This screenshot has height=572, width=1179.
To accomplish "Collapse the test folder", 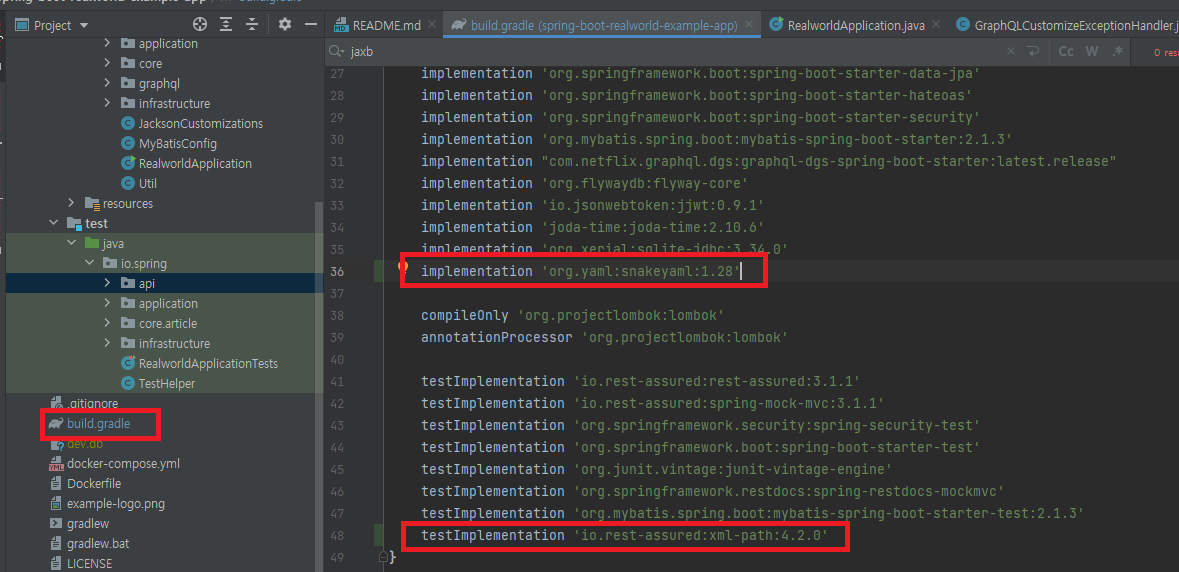I will click(x=53, y=223).
